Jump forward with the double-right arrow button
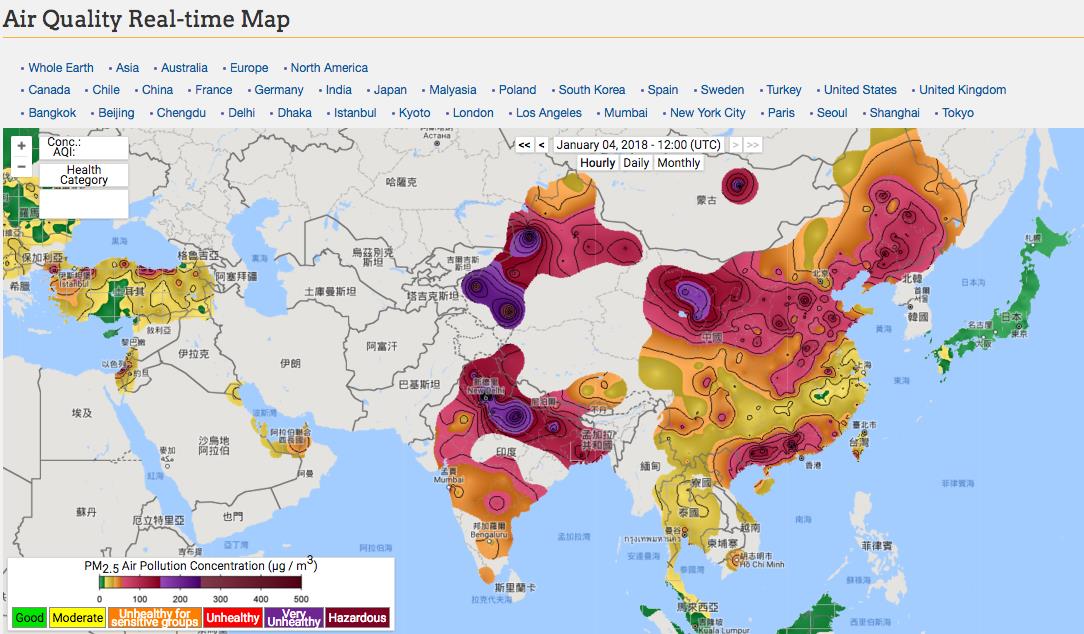The width and height of the screenshot is (1084, 634). coord(753,145)
